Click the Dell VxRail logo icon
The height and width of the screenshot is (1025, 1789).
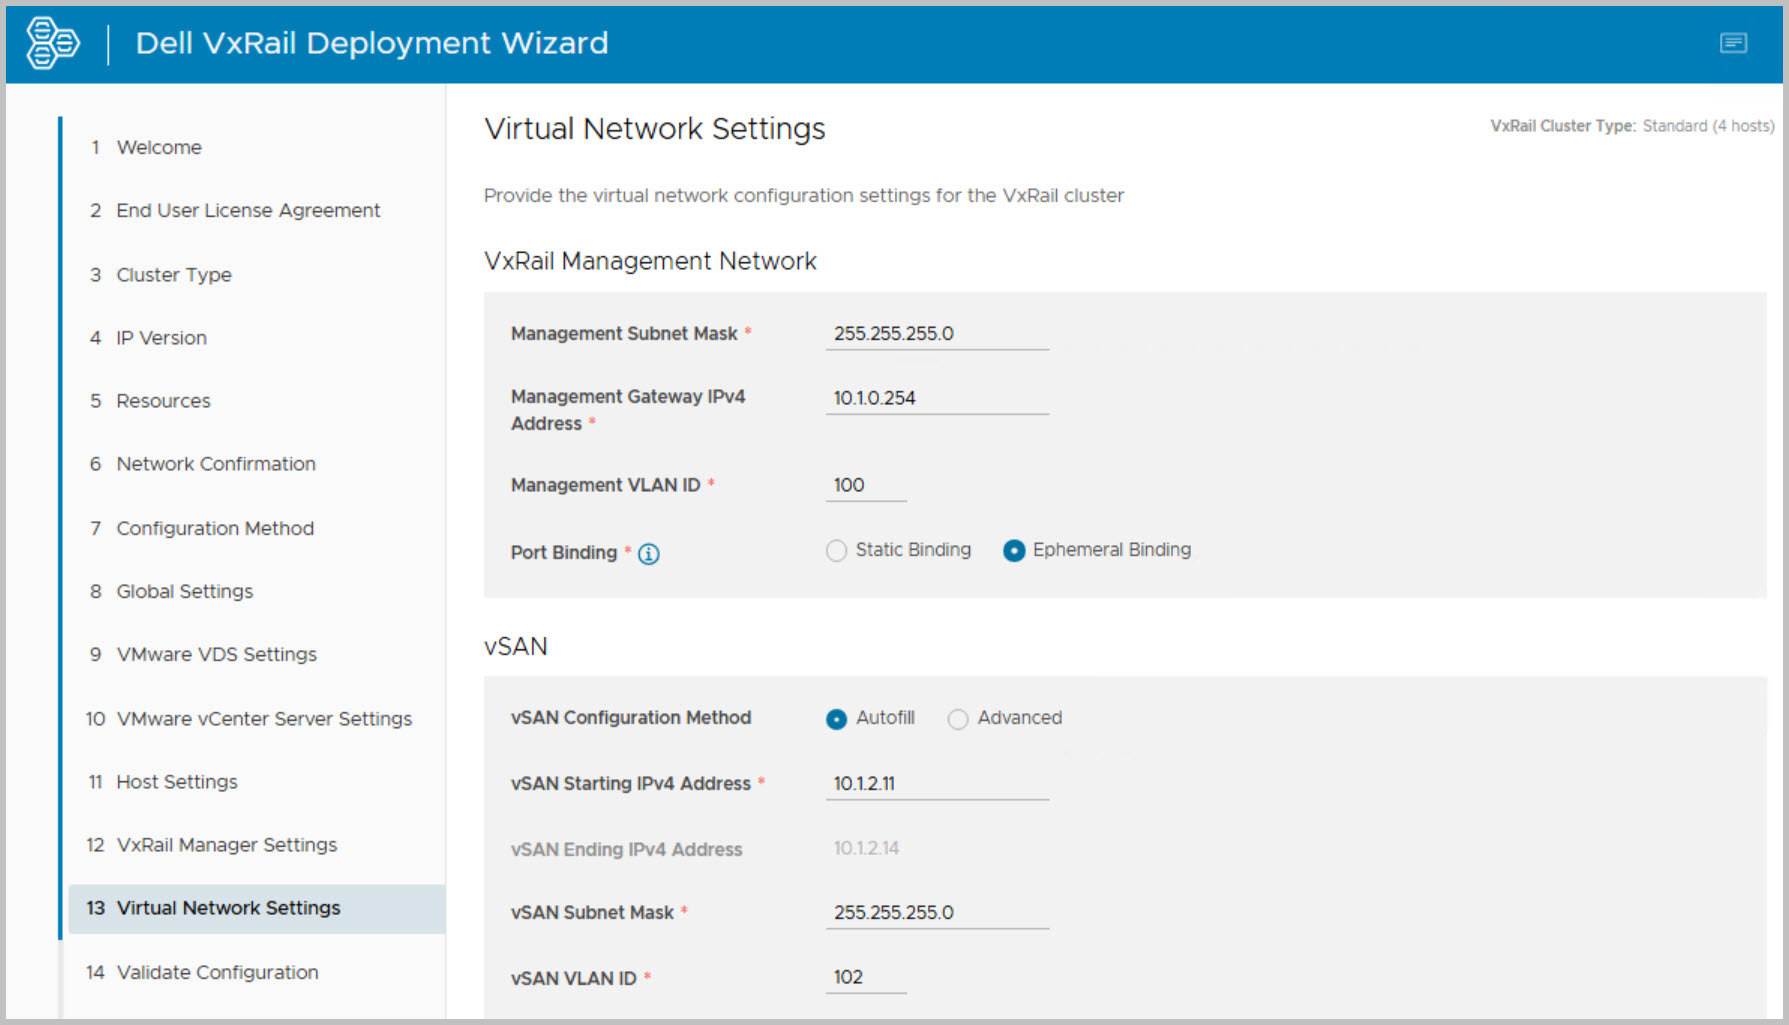(x=52, y=43)
